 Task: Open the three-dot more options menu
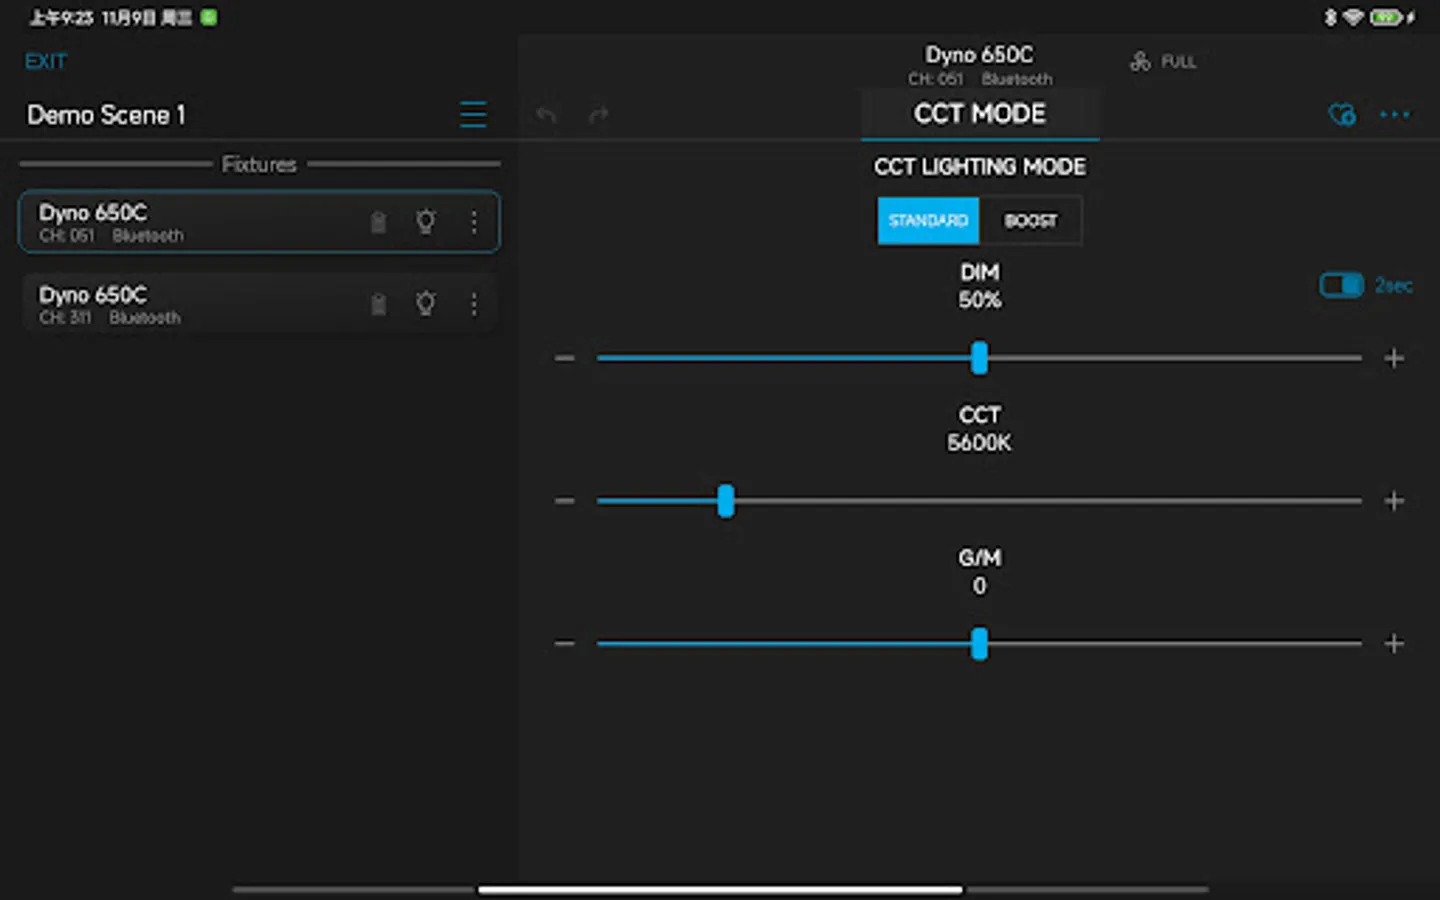point(1394,115)
